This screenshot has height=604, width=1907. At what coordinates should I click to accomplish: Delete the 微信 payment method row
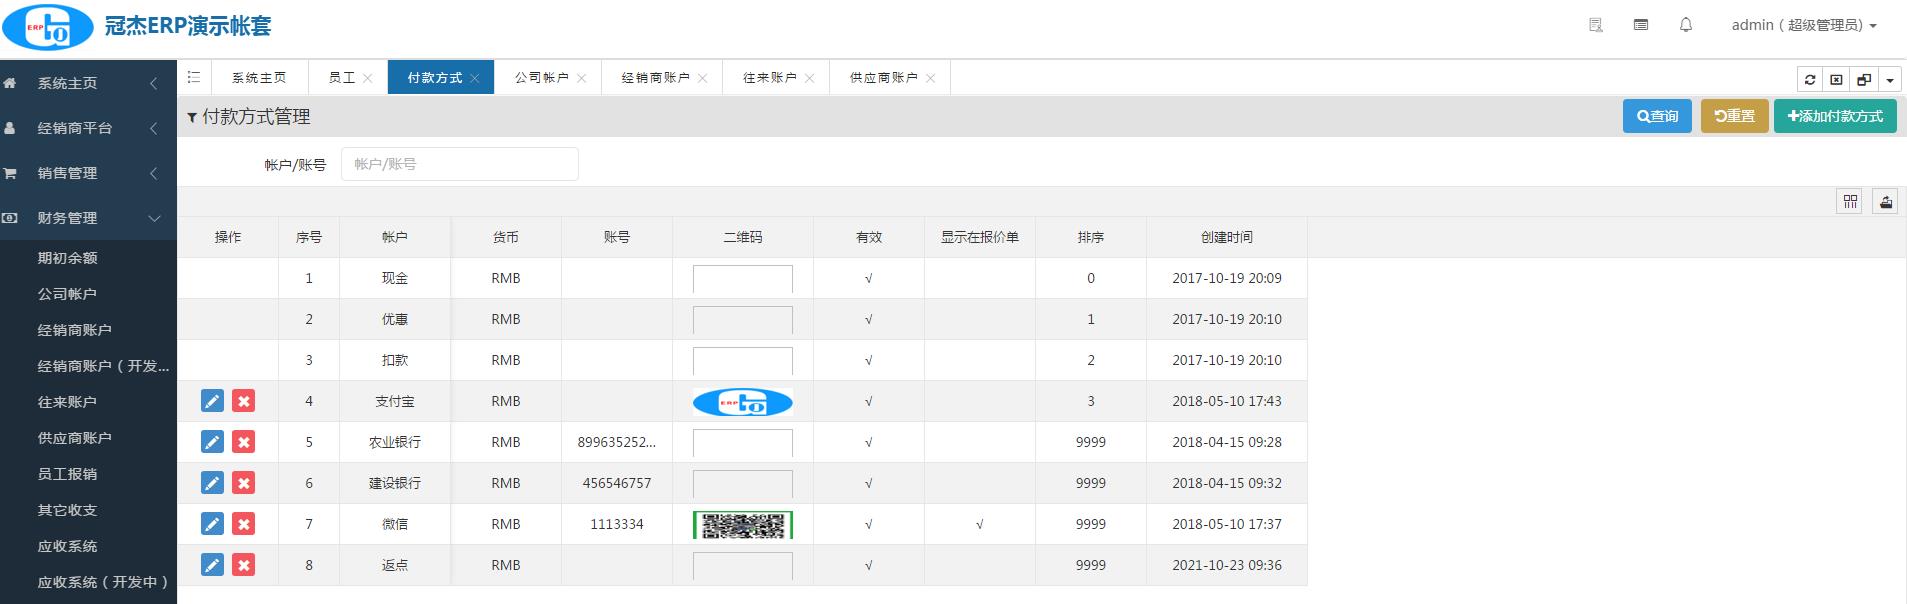pos(243,524)
